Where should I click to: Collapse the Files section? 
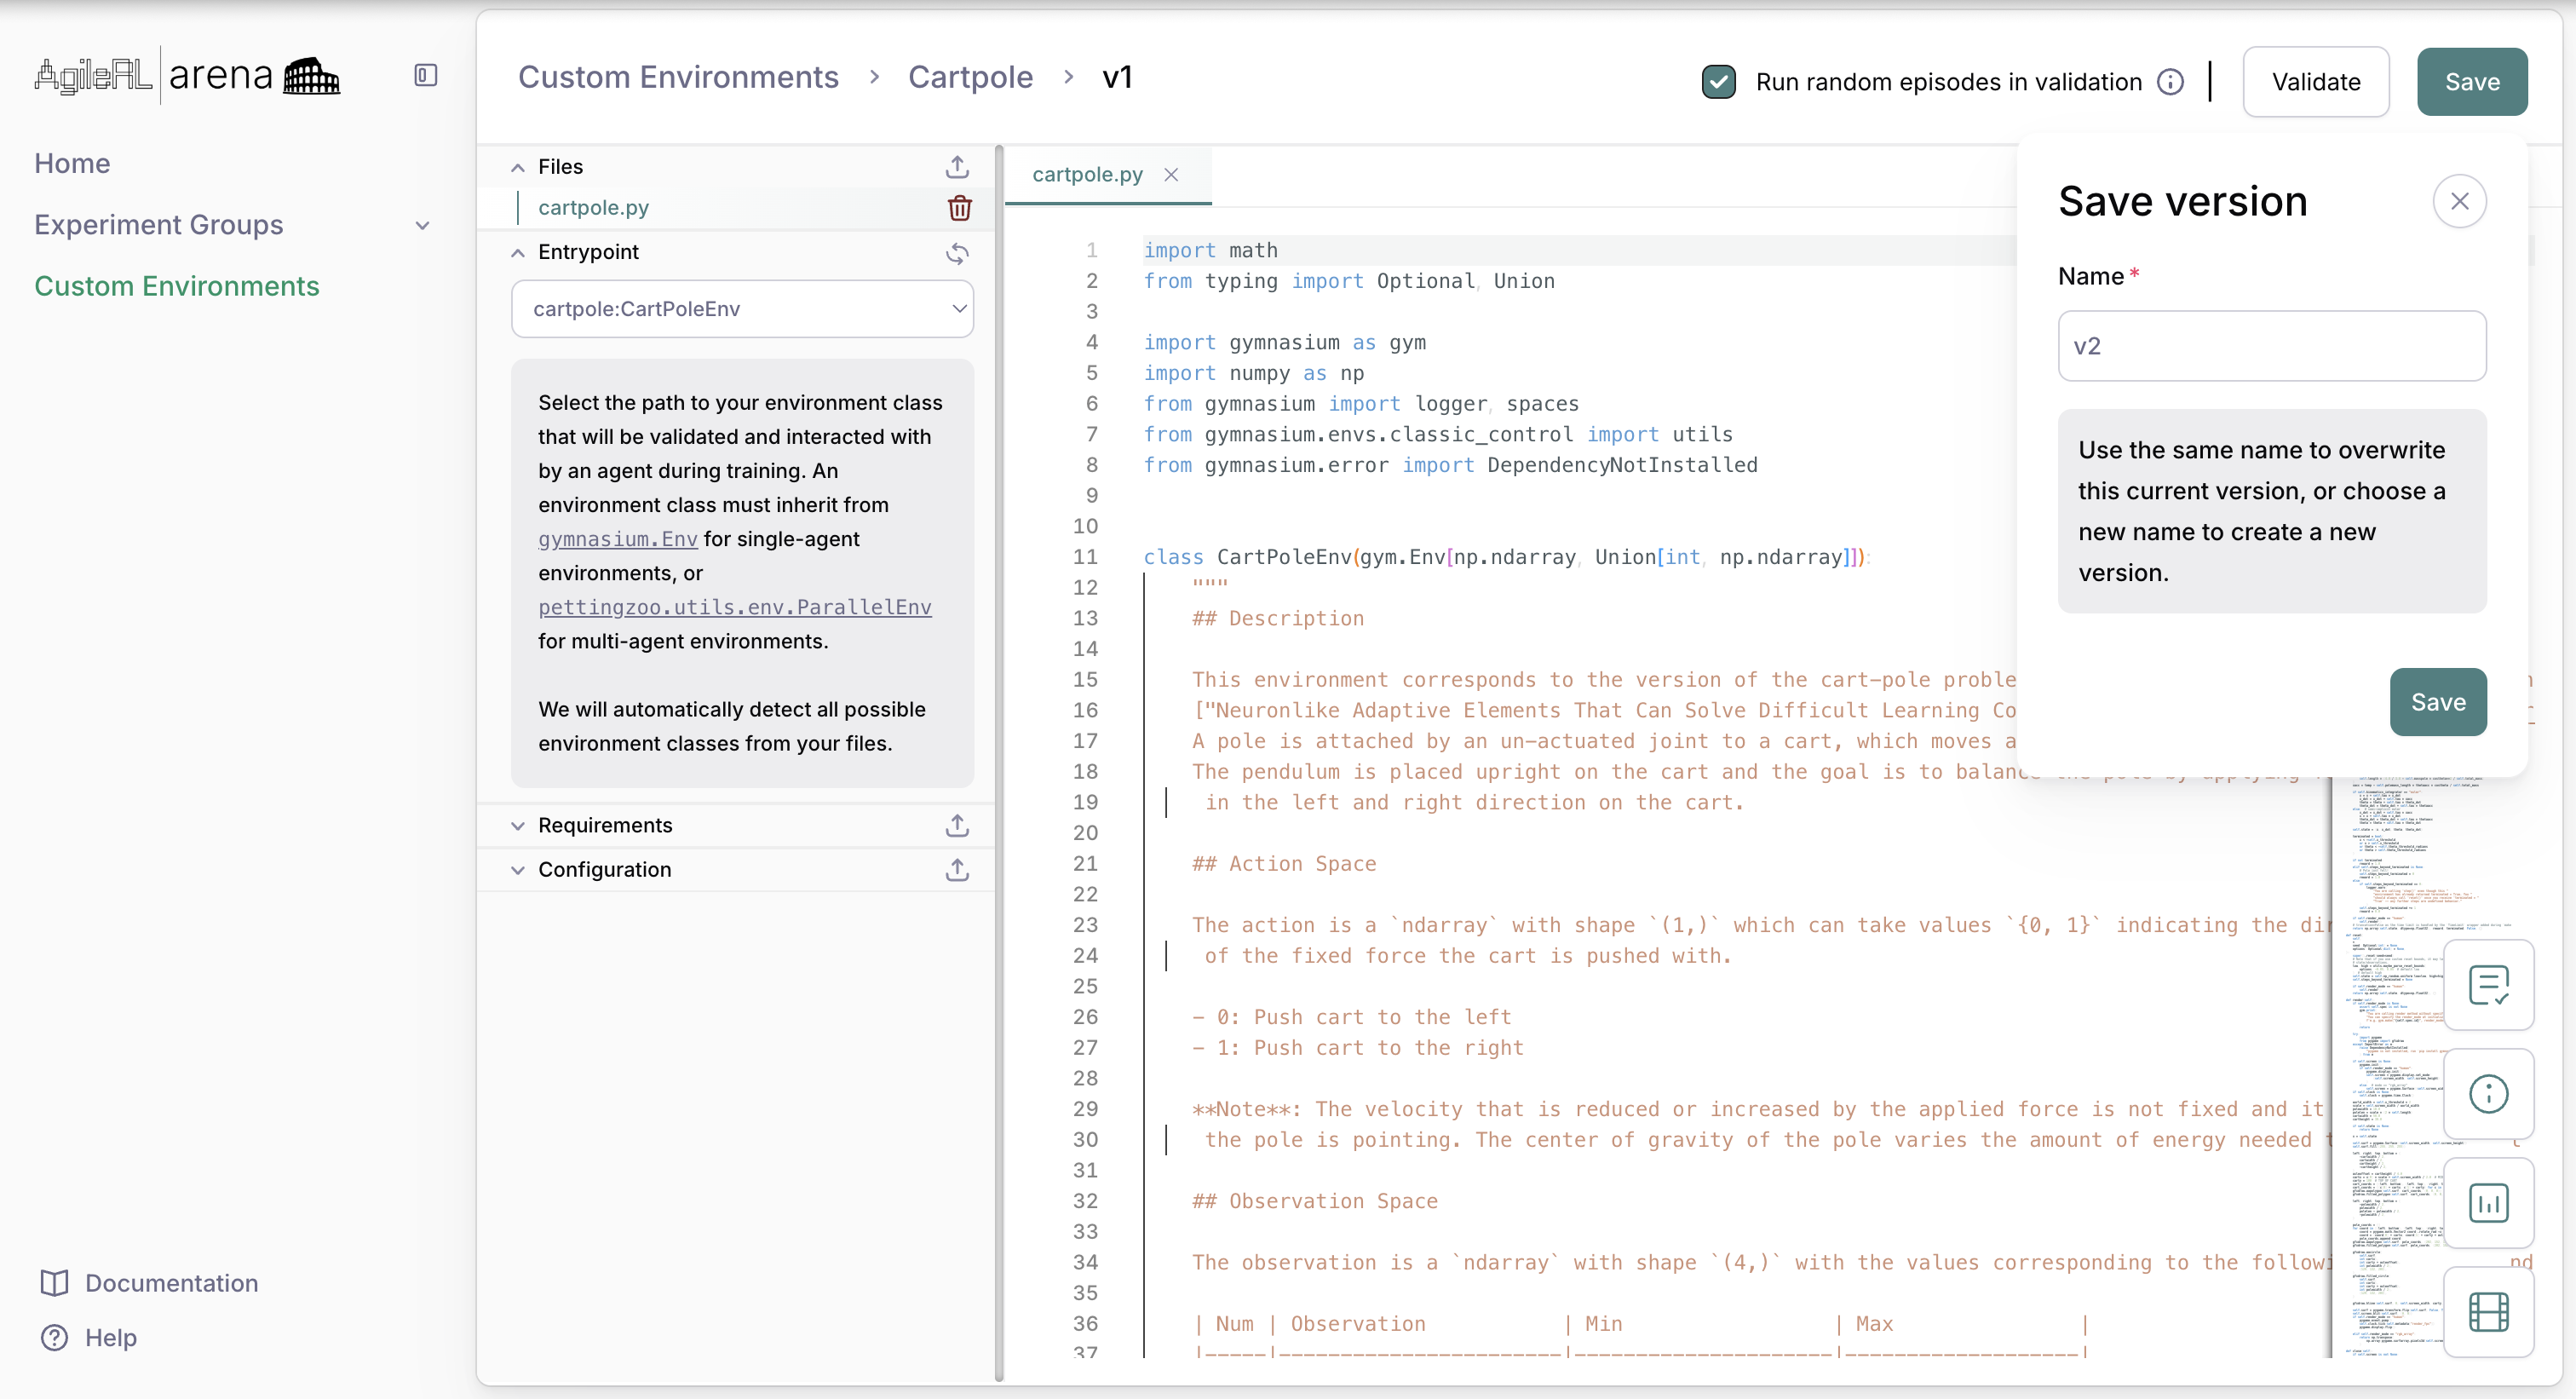coord(518,166)
